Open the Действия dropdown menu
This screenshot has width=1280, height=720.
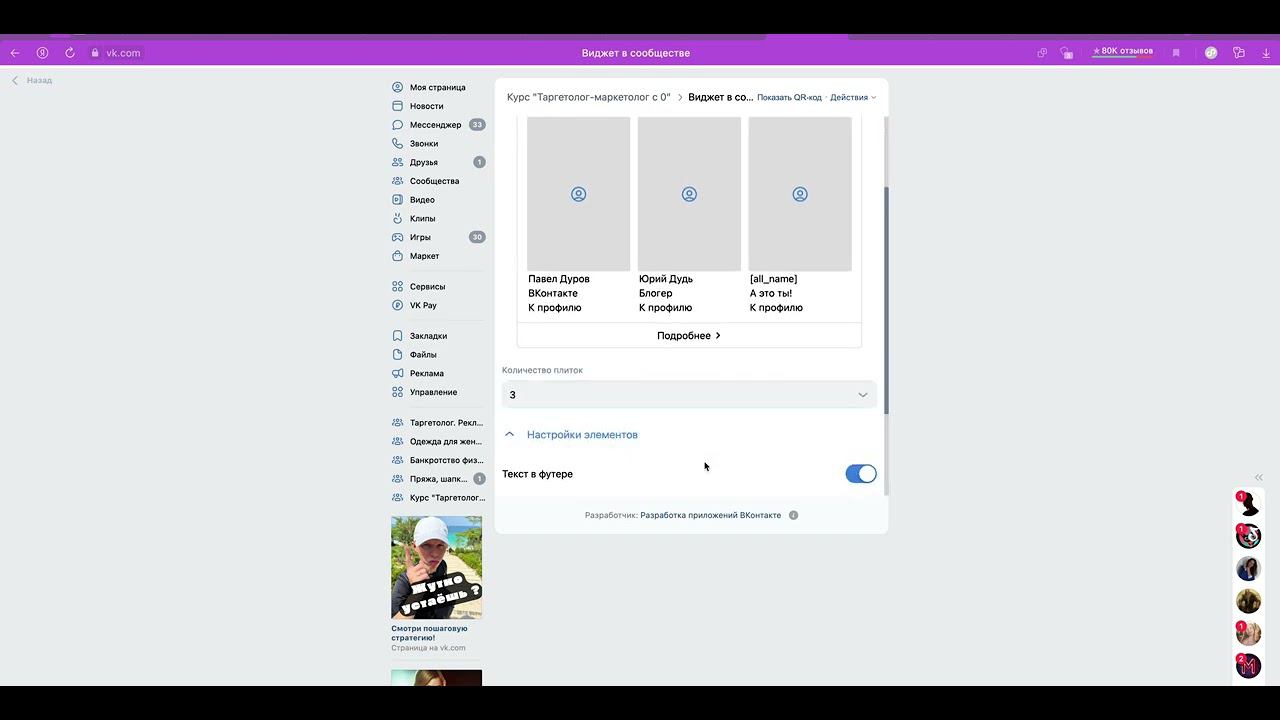pyautogui.click(x=852, y=97)
